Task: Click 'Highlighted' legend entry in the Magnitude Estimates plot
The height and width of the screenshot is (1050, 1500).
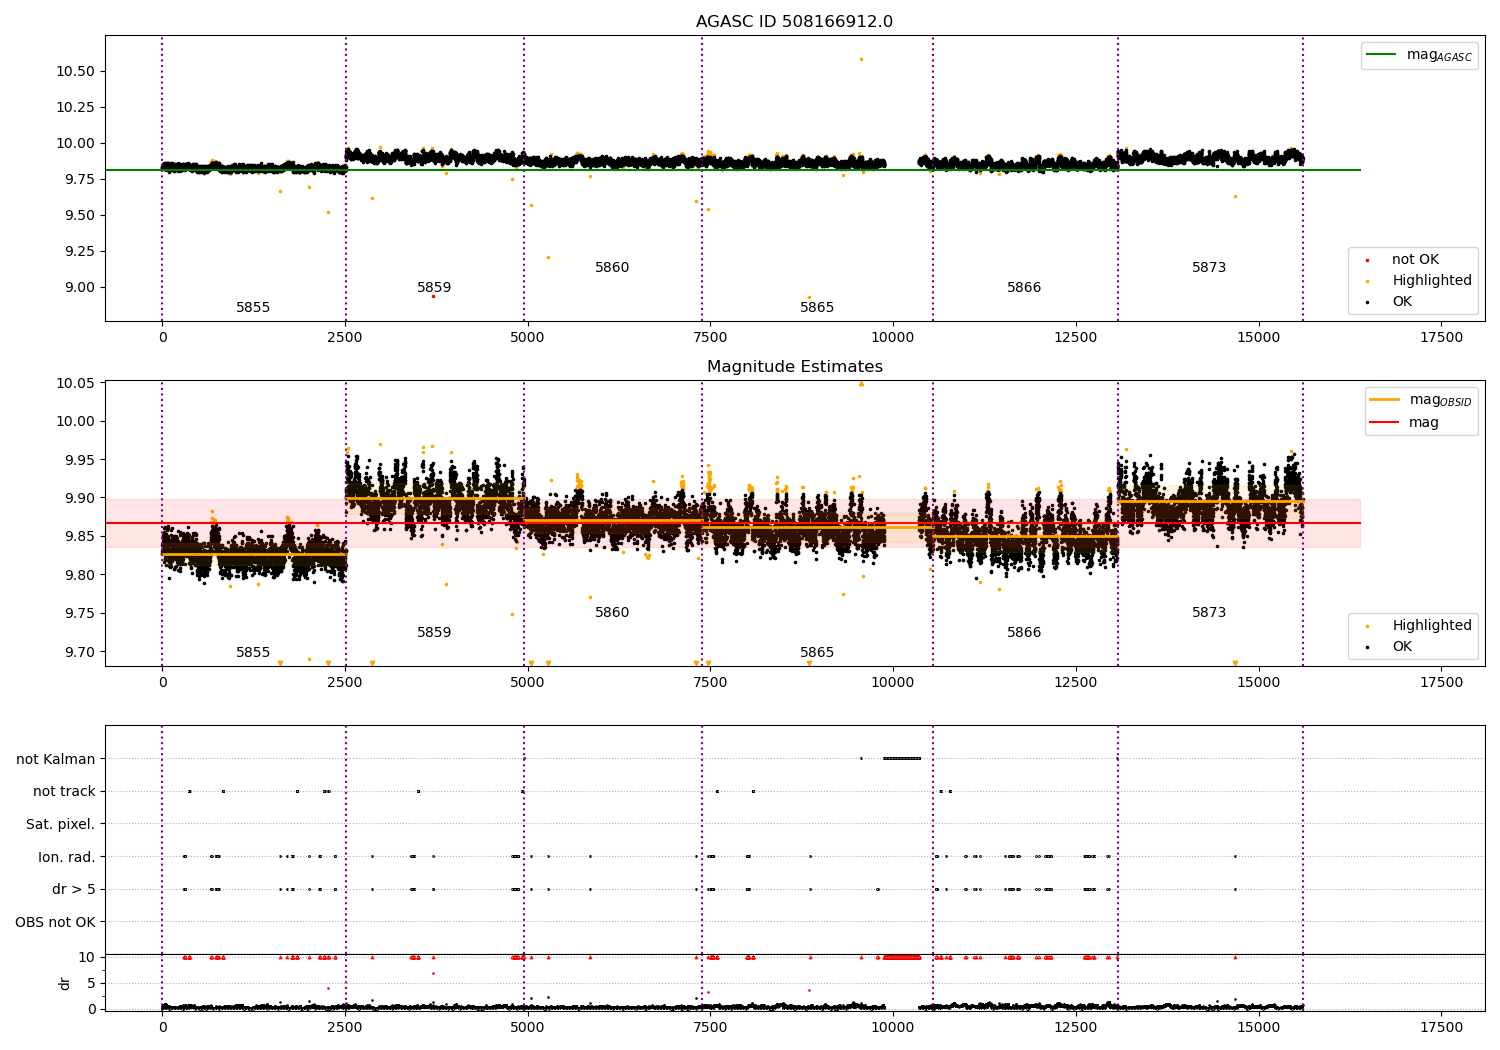Action: click(x=1417, y=625)
